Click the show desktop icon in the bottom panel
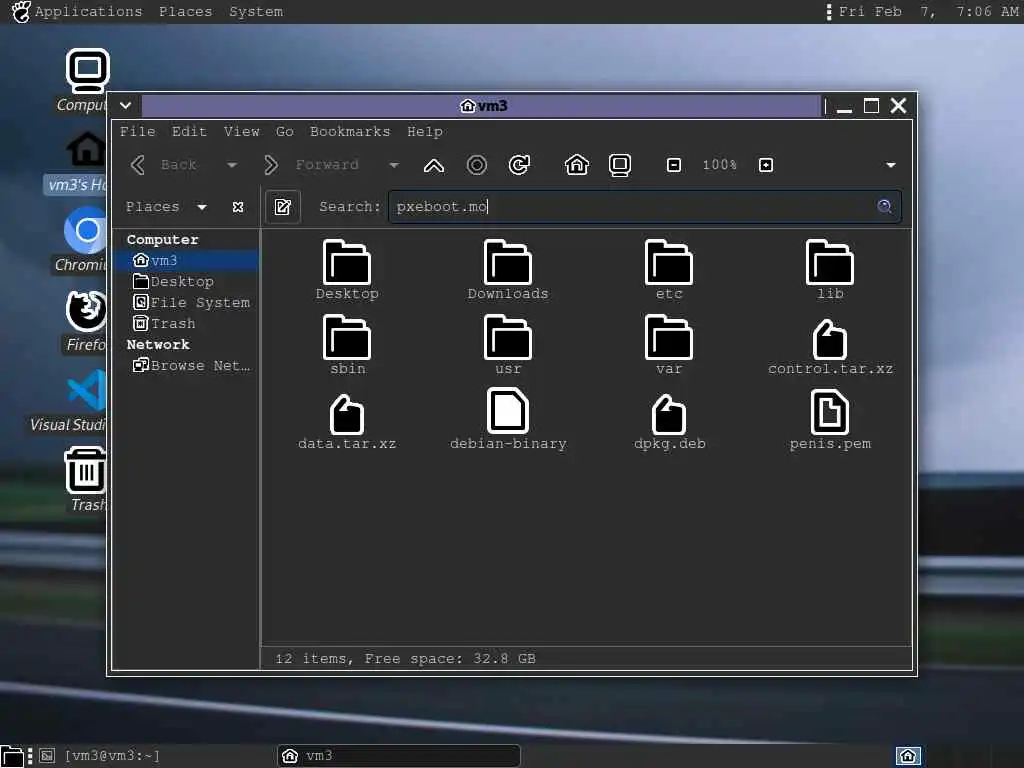 [x=12, y=756]
